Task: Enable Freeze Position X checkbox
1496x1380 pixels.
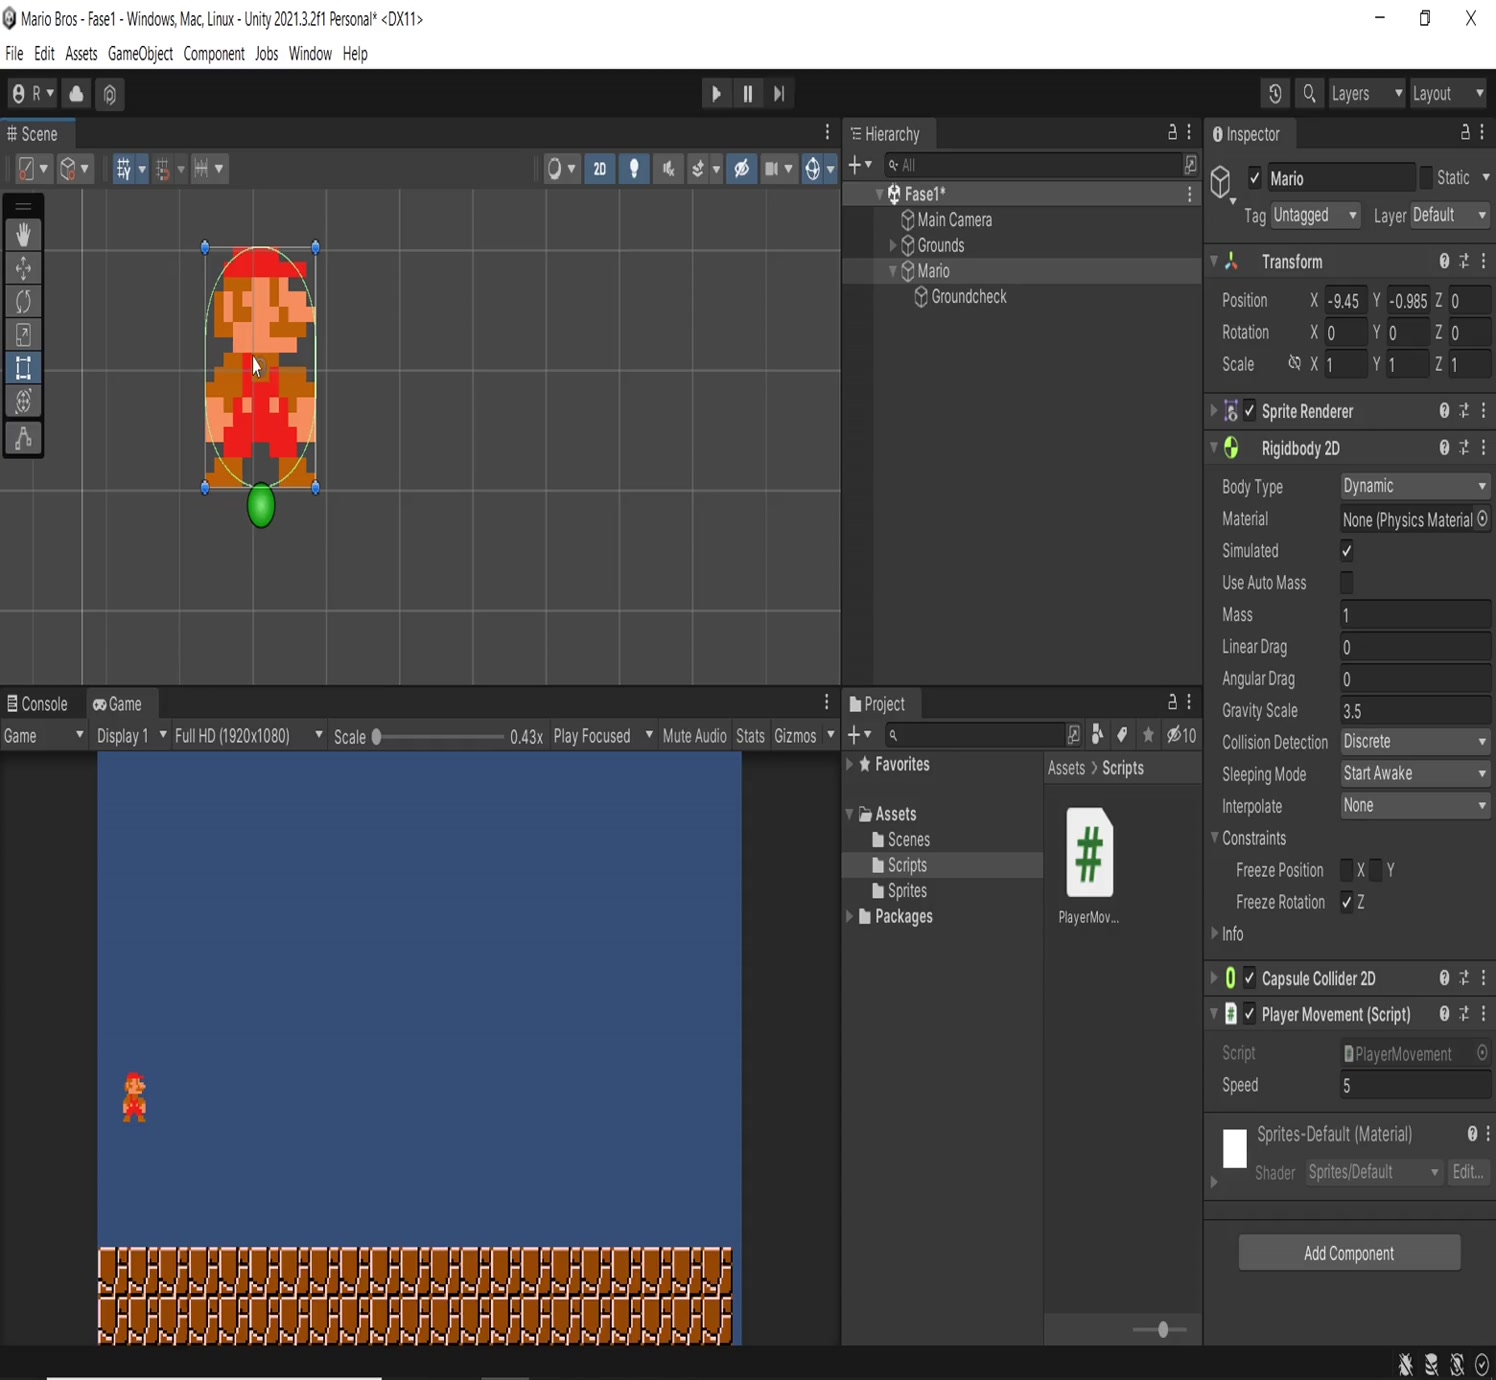Action: (1347, 870)
